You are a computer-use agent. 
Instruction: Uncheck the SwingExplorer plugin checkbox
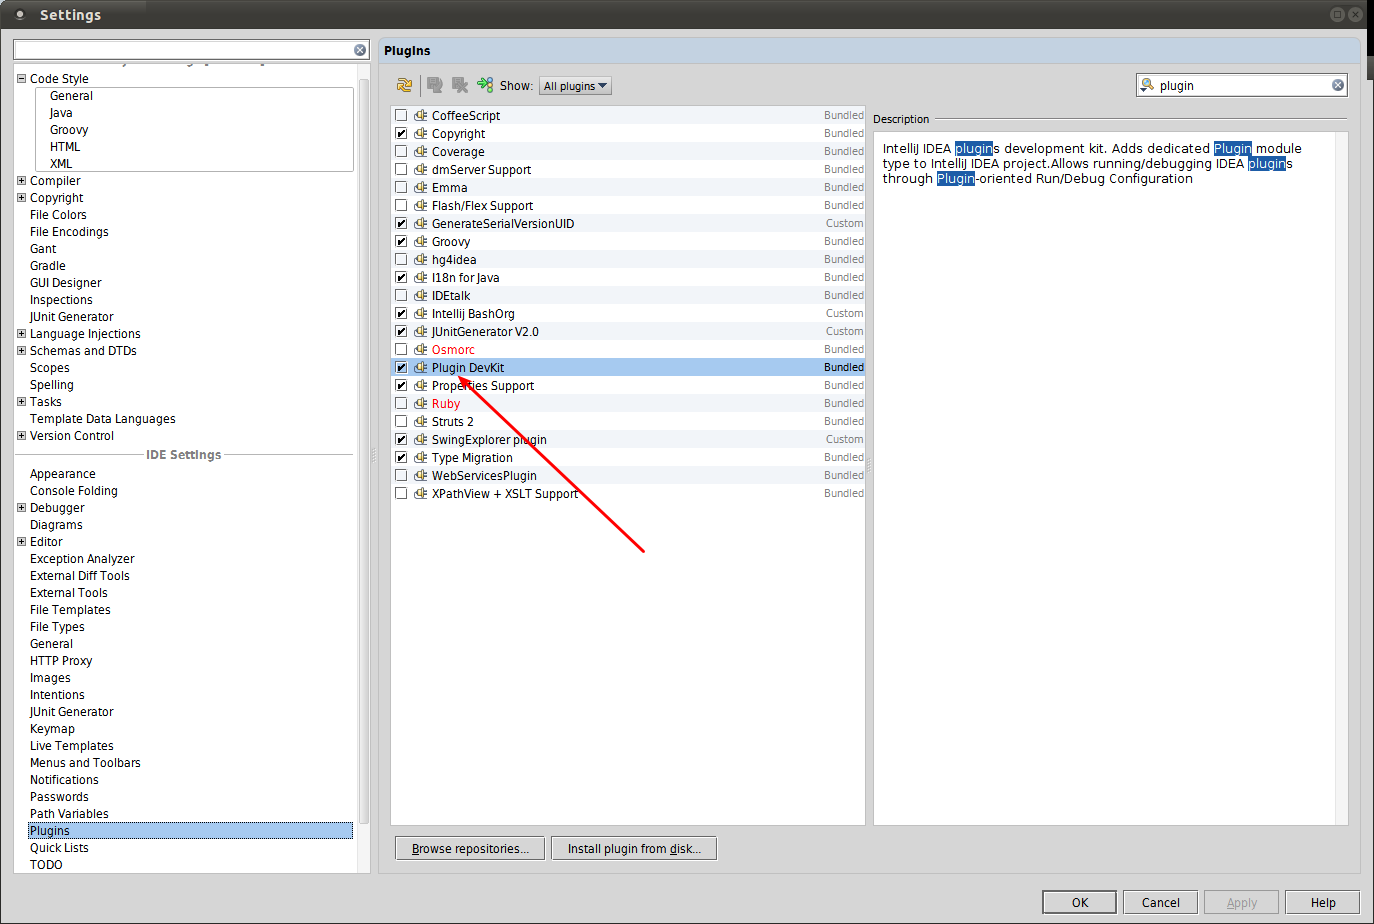[x=401, y=440]
